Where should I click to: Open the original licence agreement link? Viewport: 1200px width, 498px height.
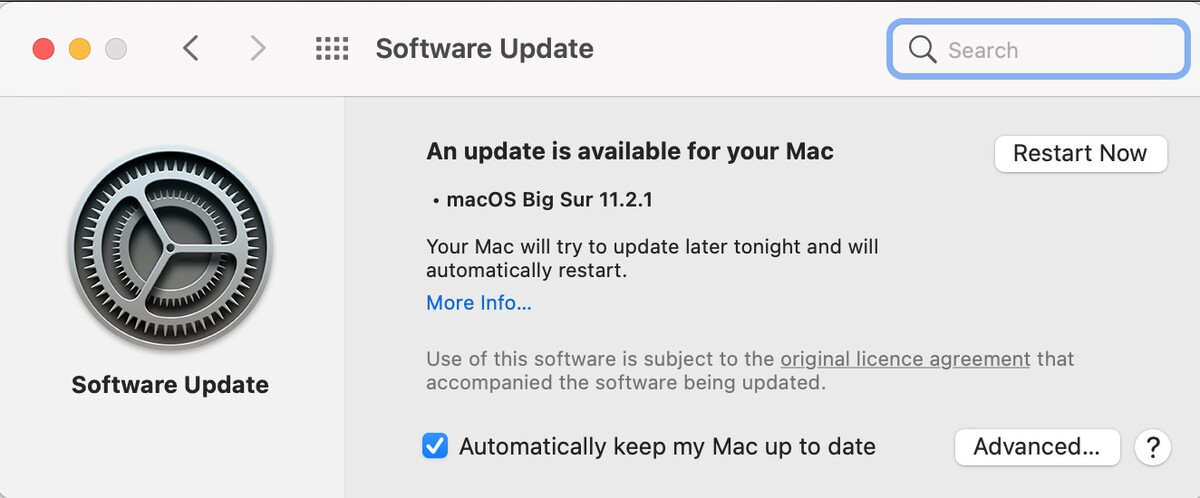click(x=905, y=358)
